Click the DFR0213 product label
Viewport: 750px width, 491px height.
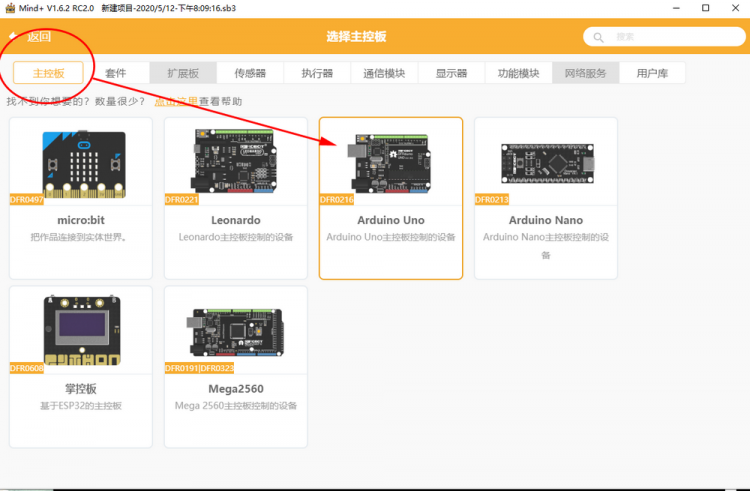(492, 200)
